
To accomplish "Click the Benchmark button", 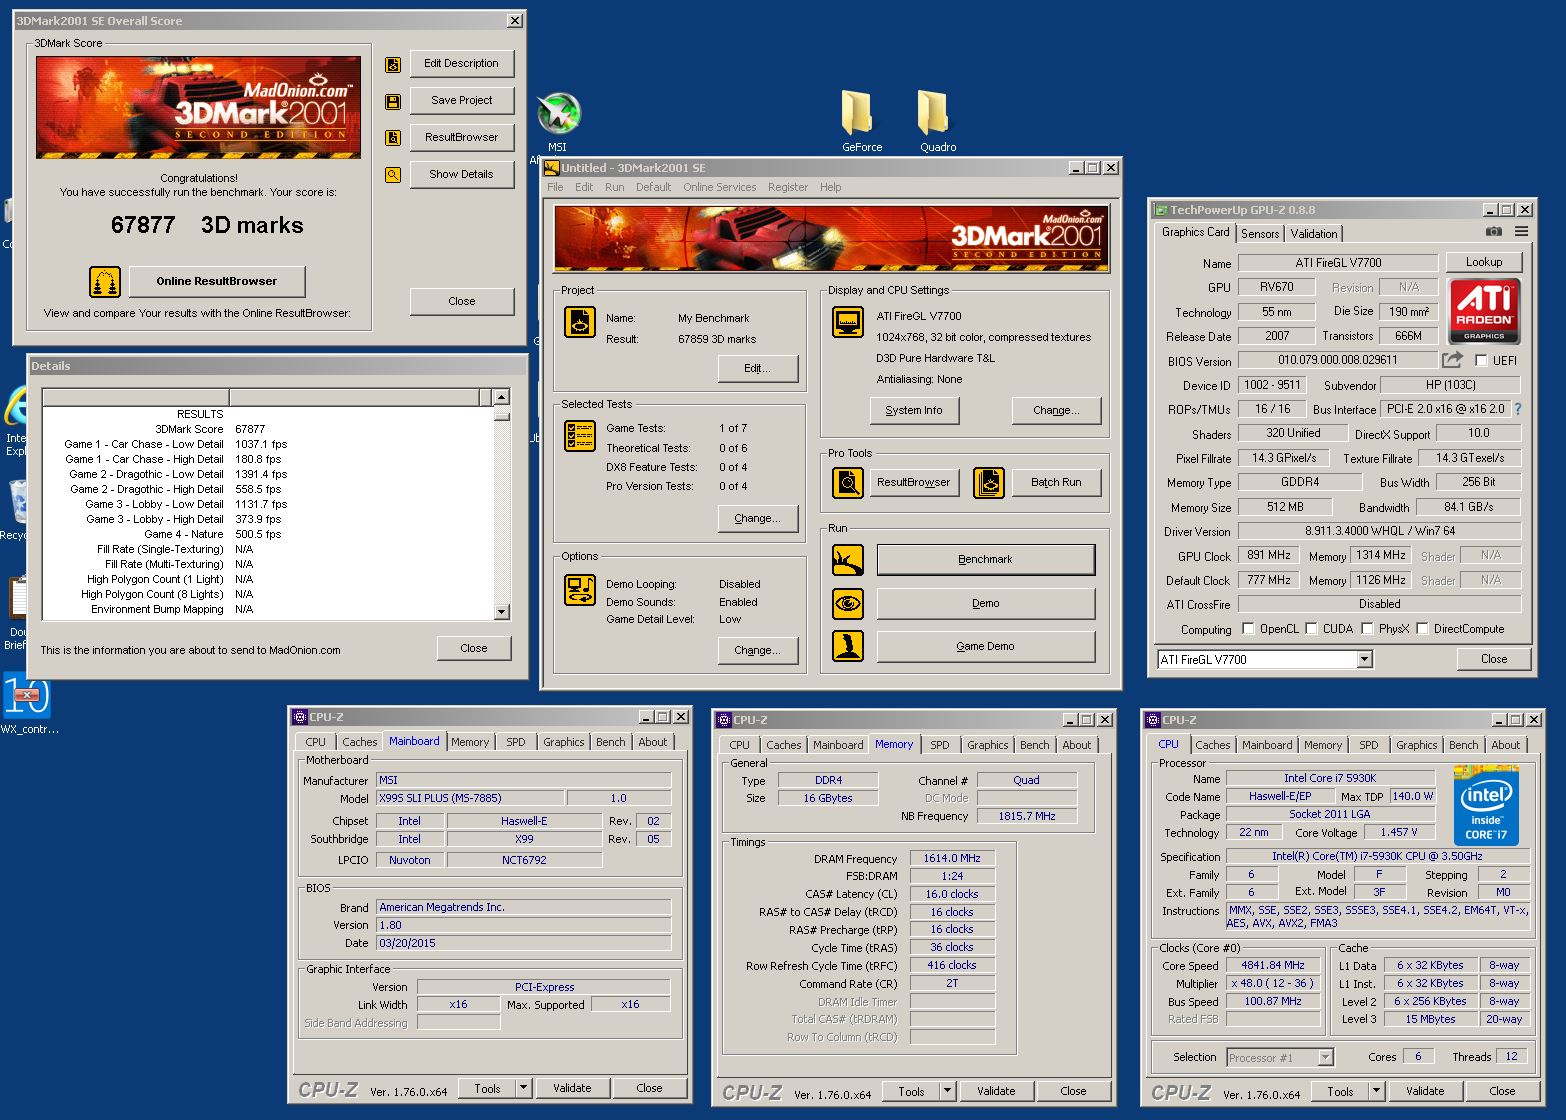I will [985, 560].
